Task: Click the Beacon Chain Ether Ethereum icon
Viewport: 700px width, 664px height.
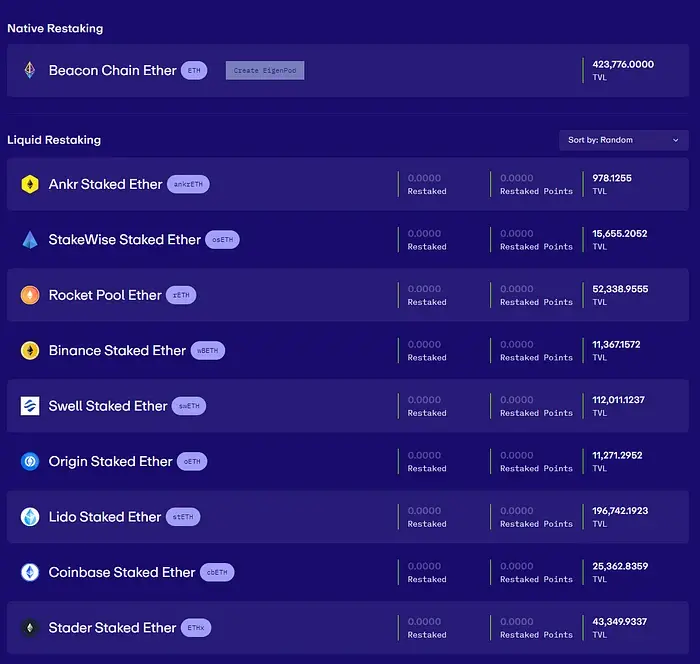Action: pyautogui.click(x=30, y=70)
